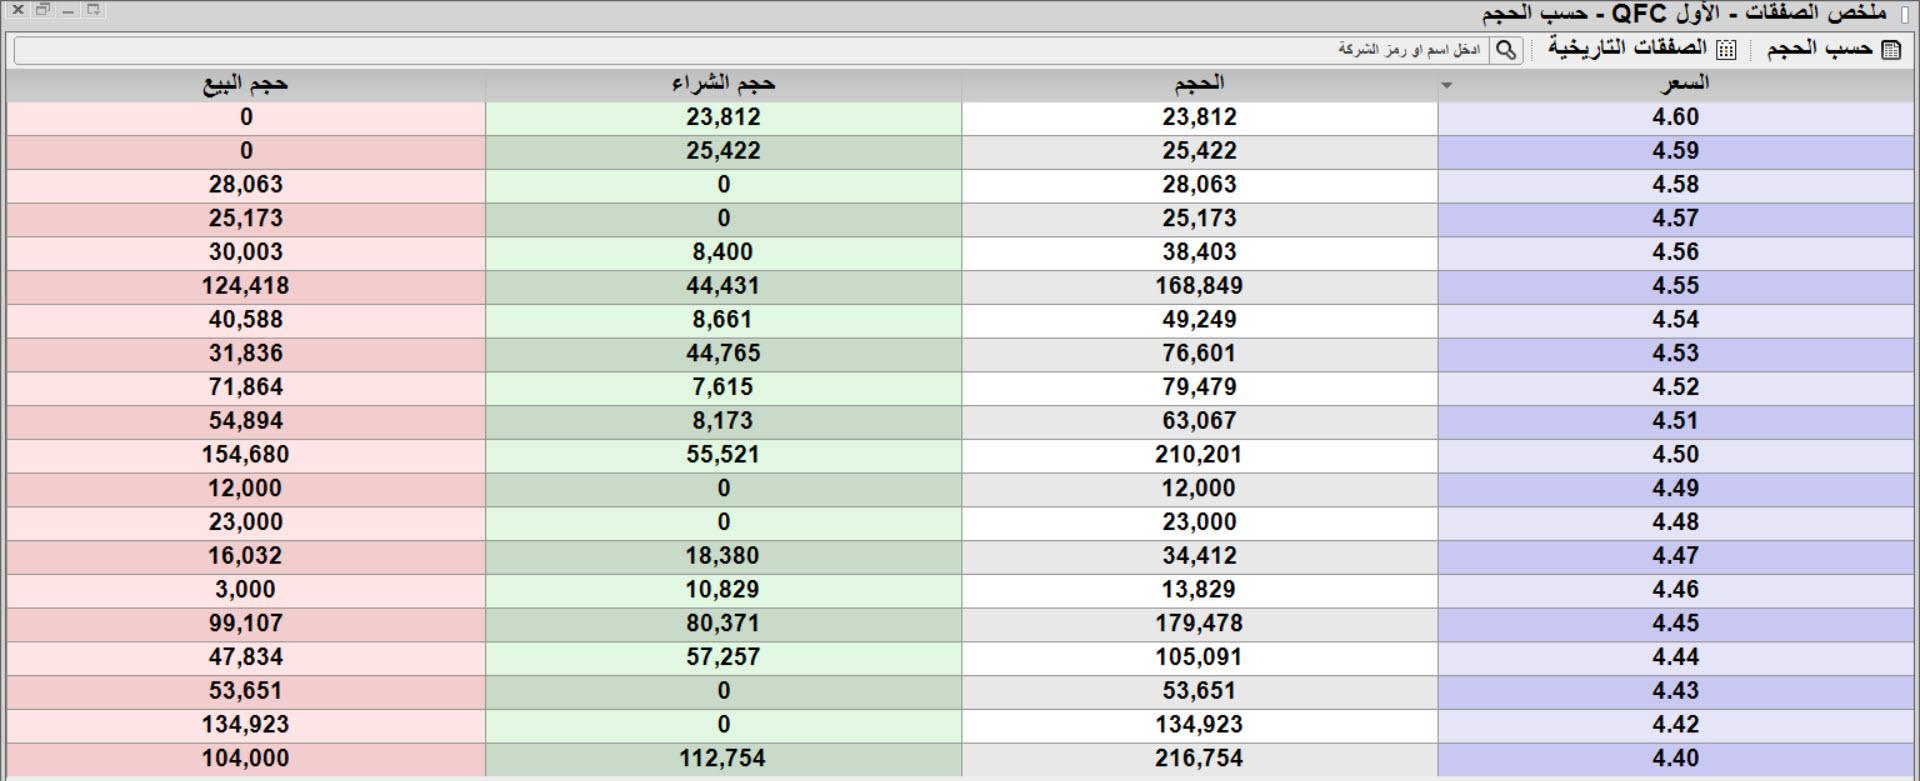The width and height of the screenshot is (1920, 781).
Task: Click buy volume 112,754
Action: coord(723,759)
